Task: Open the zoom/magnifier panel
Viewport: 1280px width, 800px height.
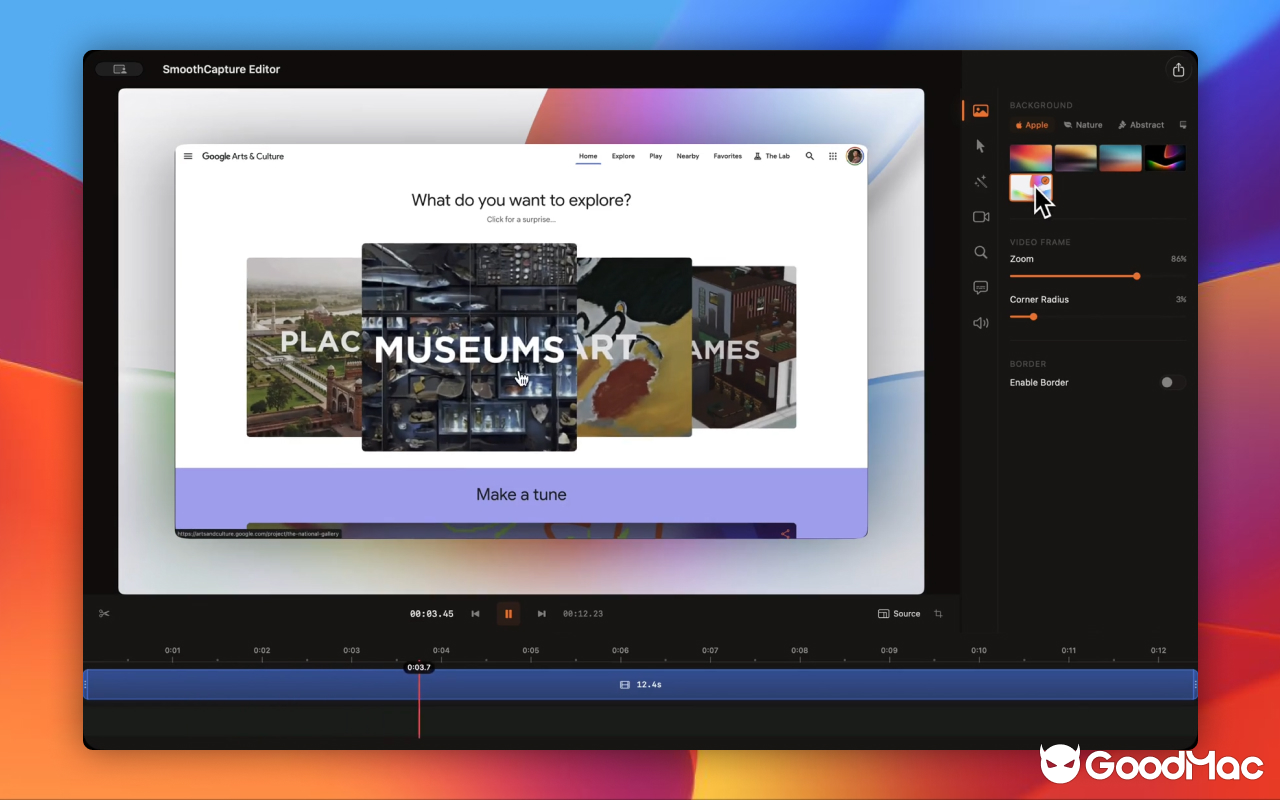Action: tap(980, 252)
